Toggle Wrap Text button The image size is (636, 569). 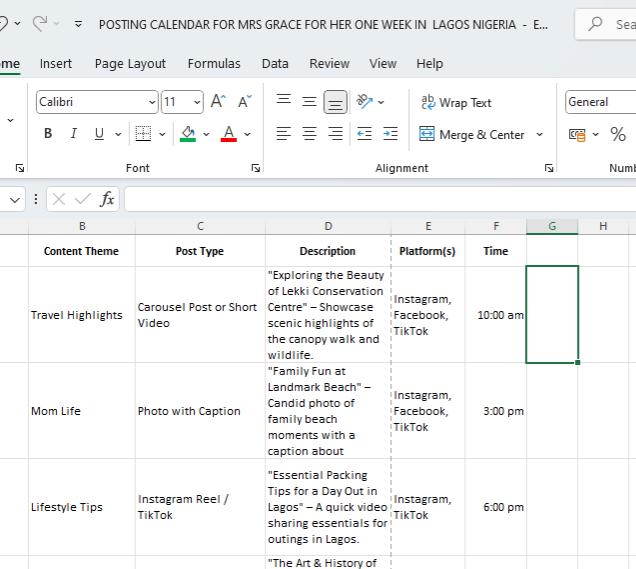[456, 103]
